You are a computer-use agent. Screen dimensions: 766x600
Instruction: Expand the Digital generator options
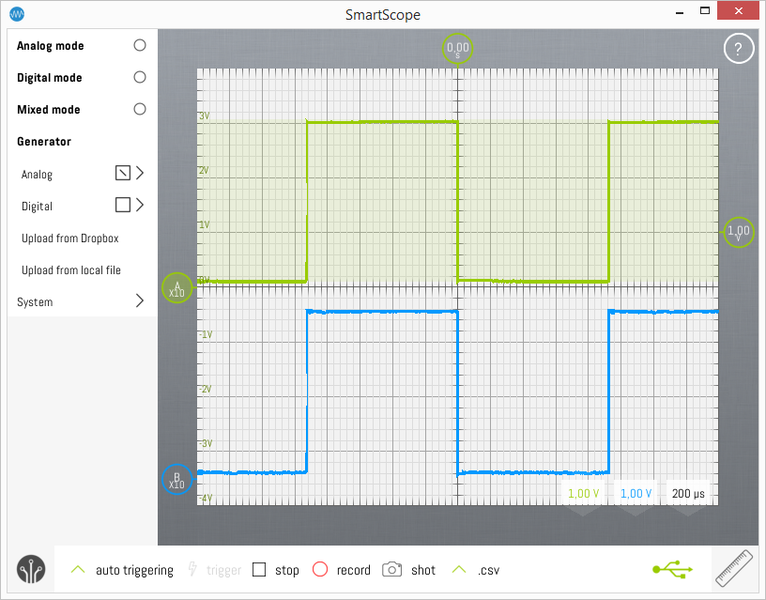pyautogui.click(x=139, y=205)
